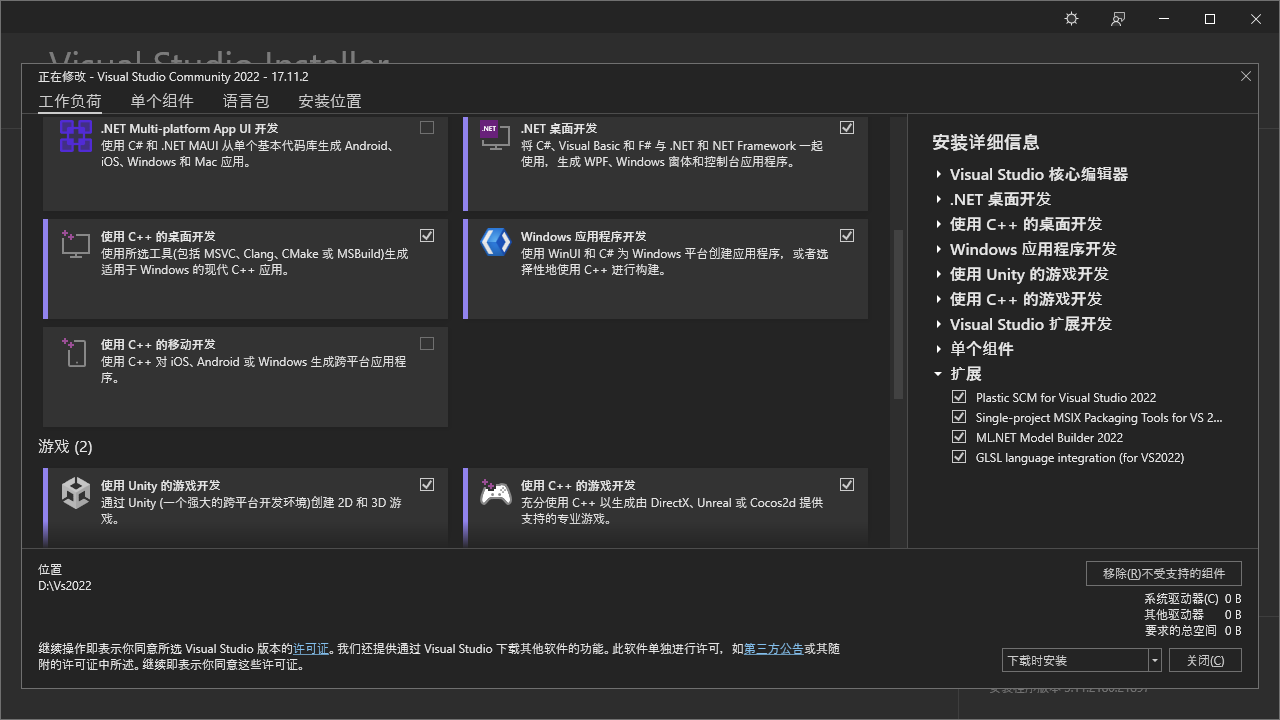Enable the .NET Multi-platform App UI workload checkbox
This screenshot has height=720, width=1280.
pyautogui.click(x=427, y=128)
